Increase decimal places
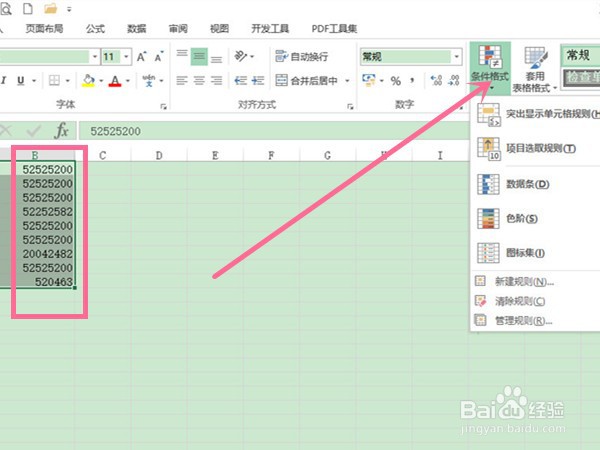The image size is (600, 450). tap(436, 80)
